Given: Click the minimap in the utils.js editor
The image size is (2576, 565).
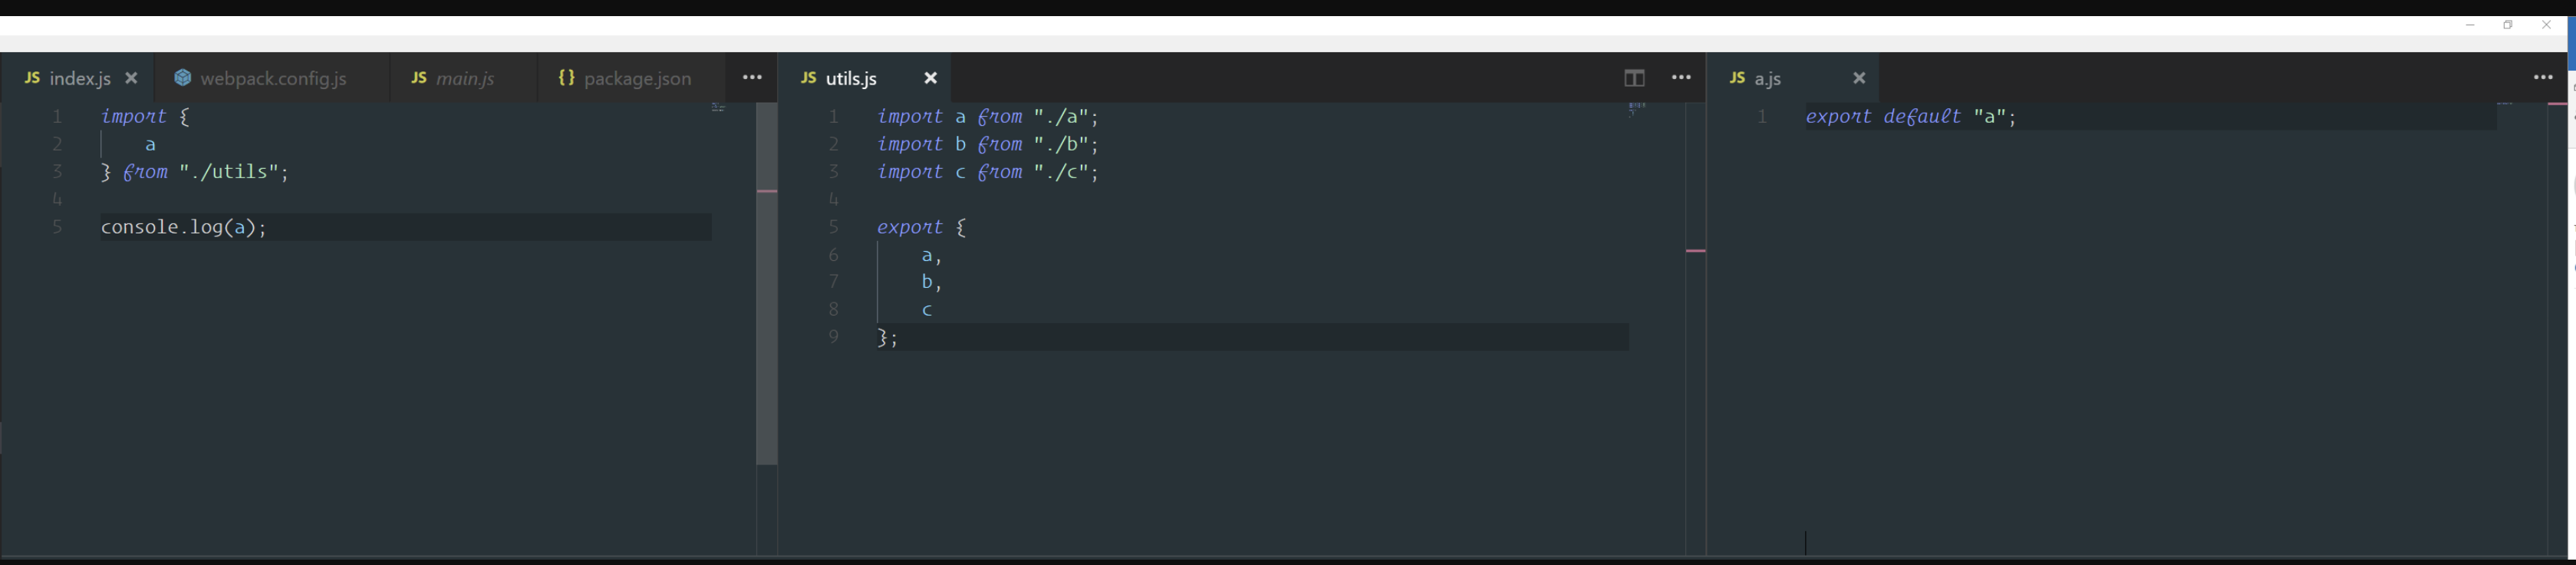Looking at the screenshot, I should click(x=1636, y=108).
